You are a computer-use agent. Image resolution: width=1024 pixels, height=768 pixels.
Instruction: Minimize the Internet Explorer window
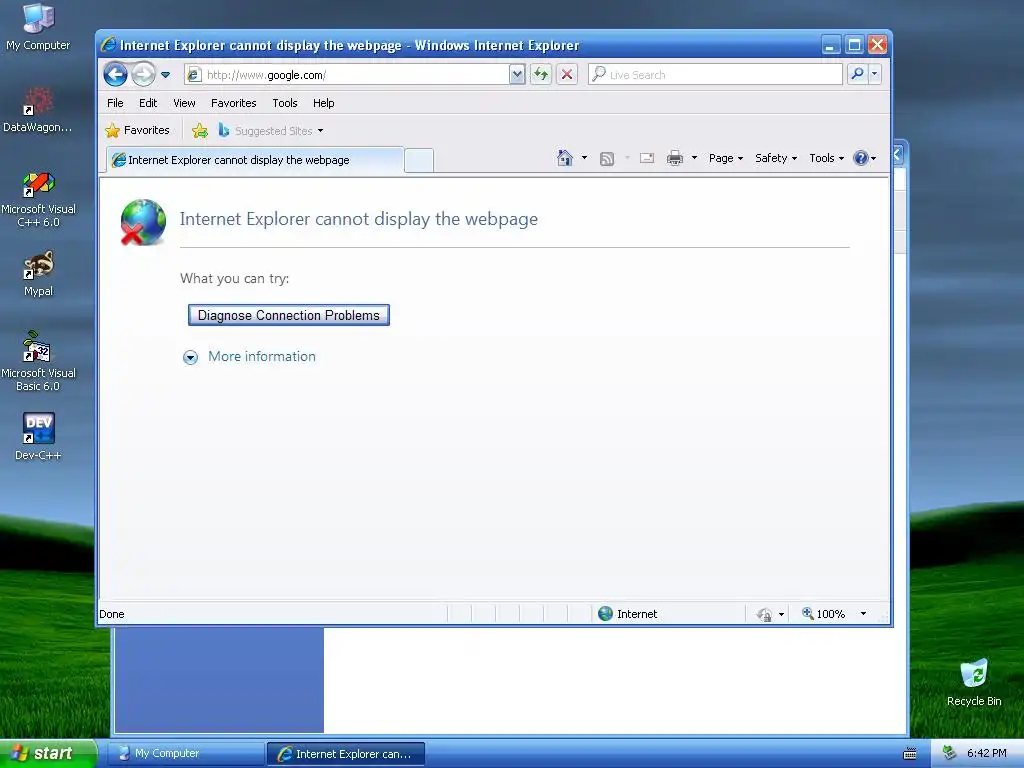coord(830,45)
